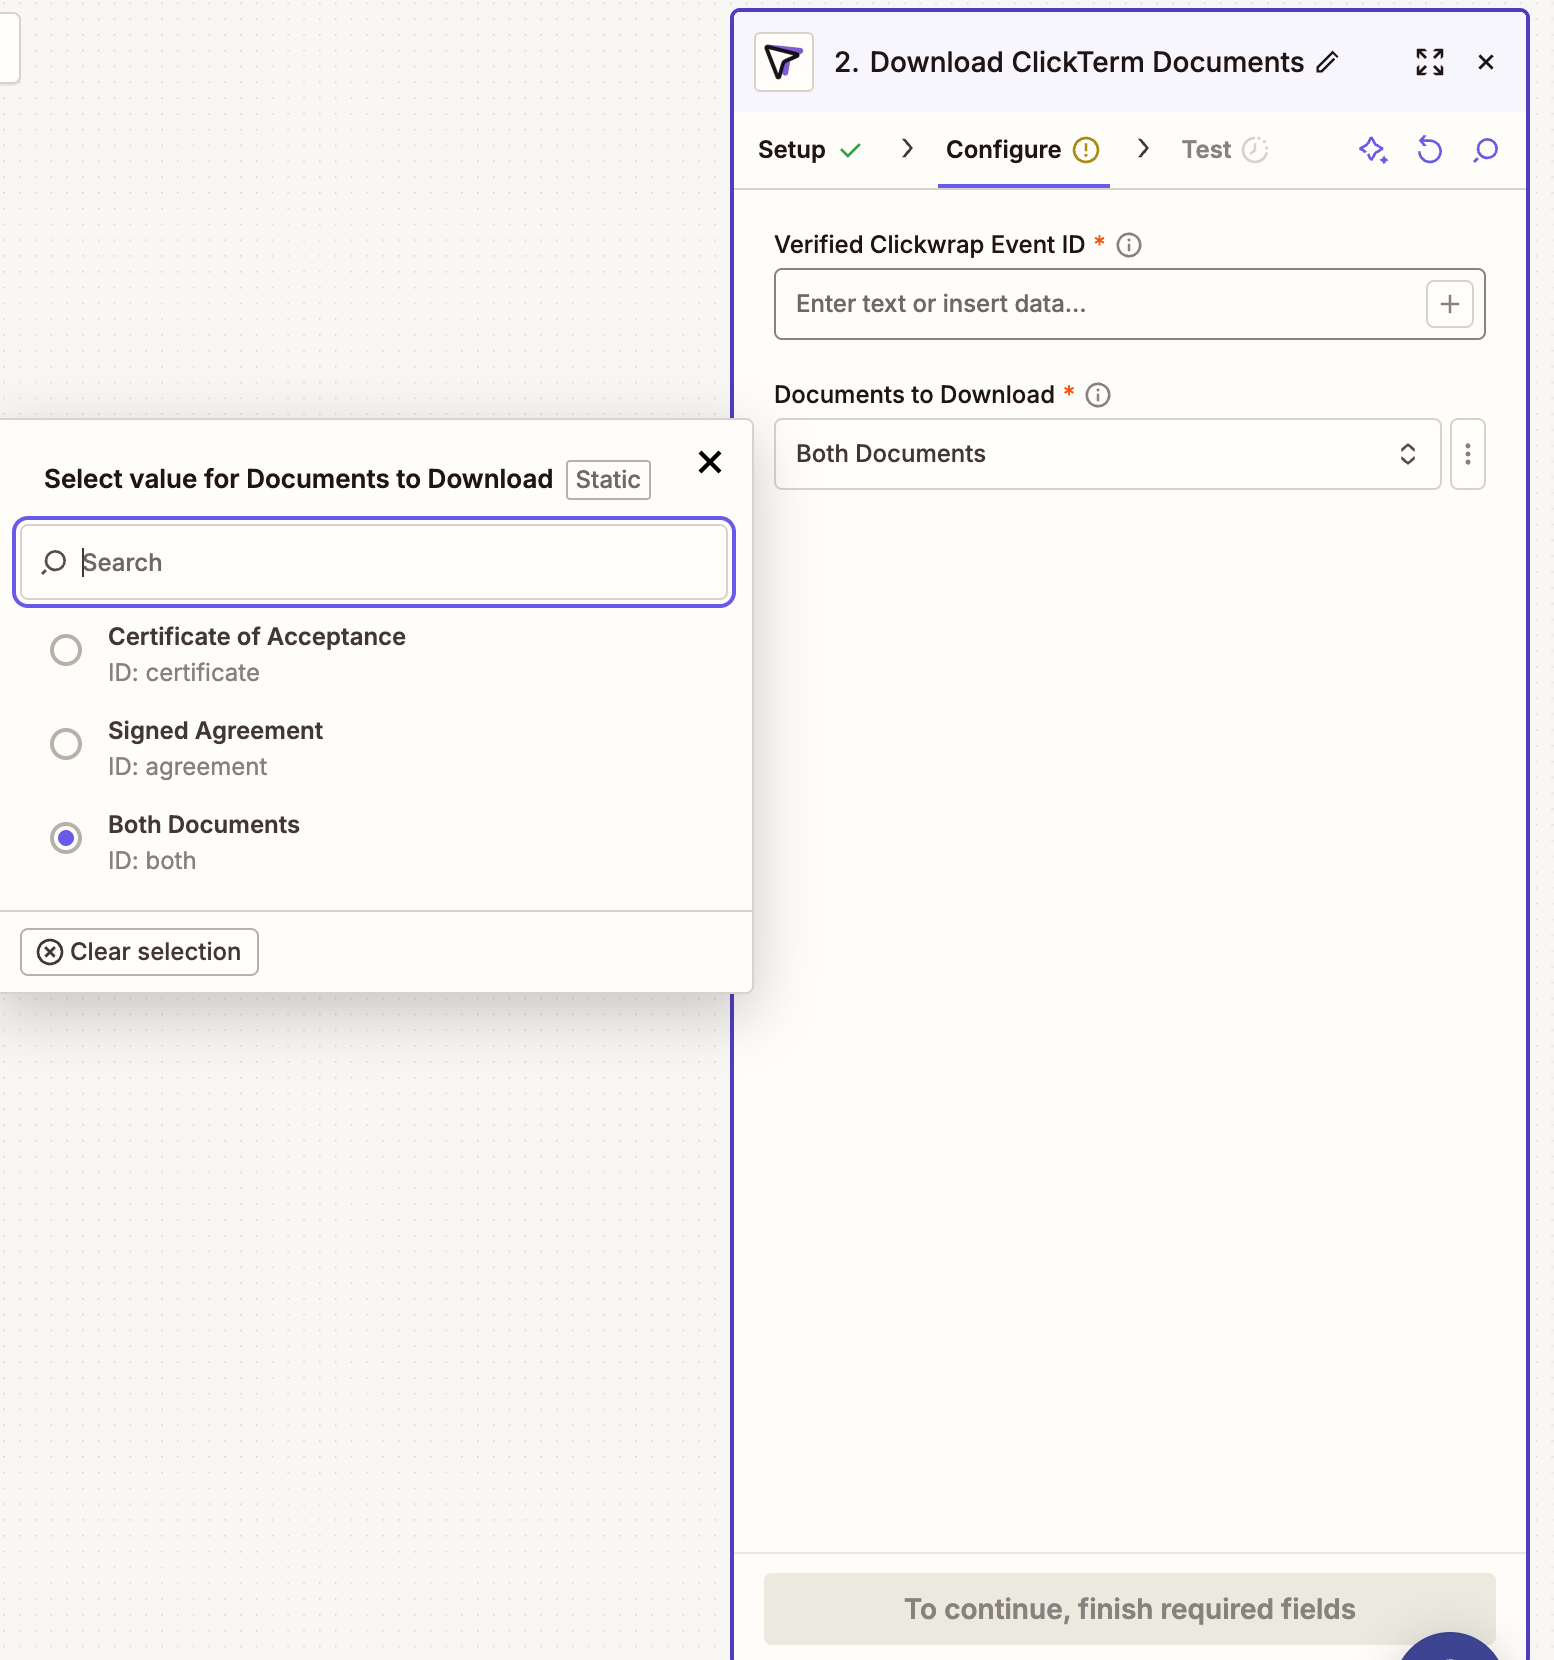The height and width of the screenshot is (1660, 1554).
Task: Click the ClickTerm app logo icon
Action: tap(784, 62)
